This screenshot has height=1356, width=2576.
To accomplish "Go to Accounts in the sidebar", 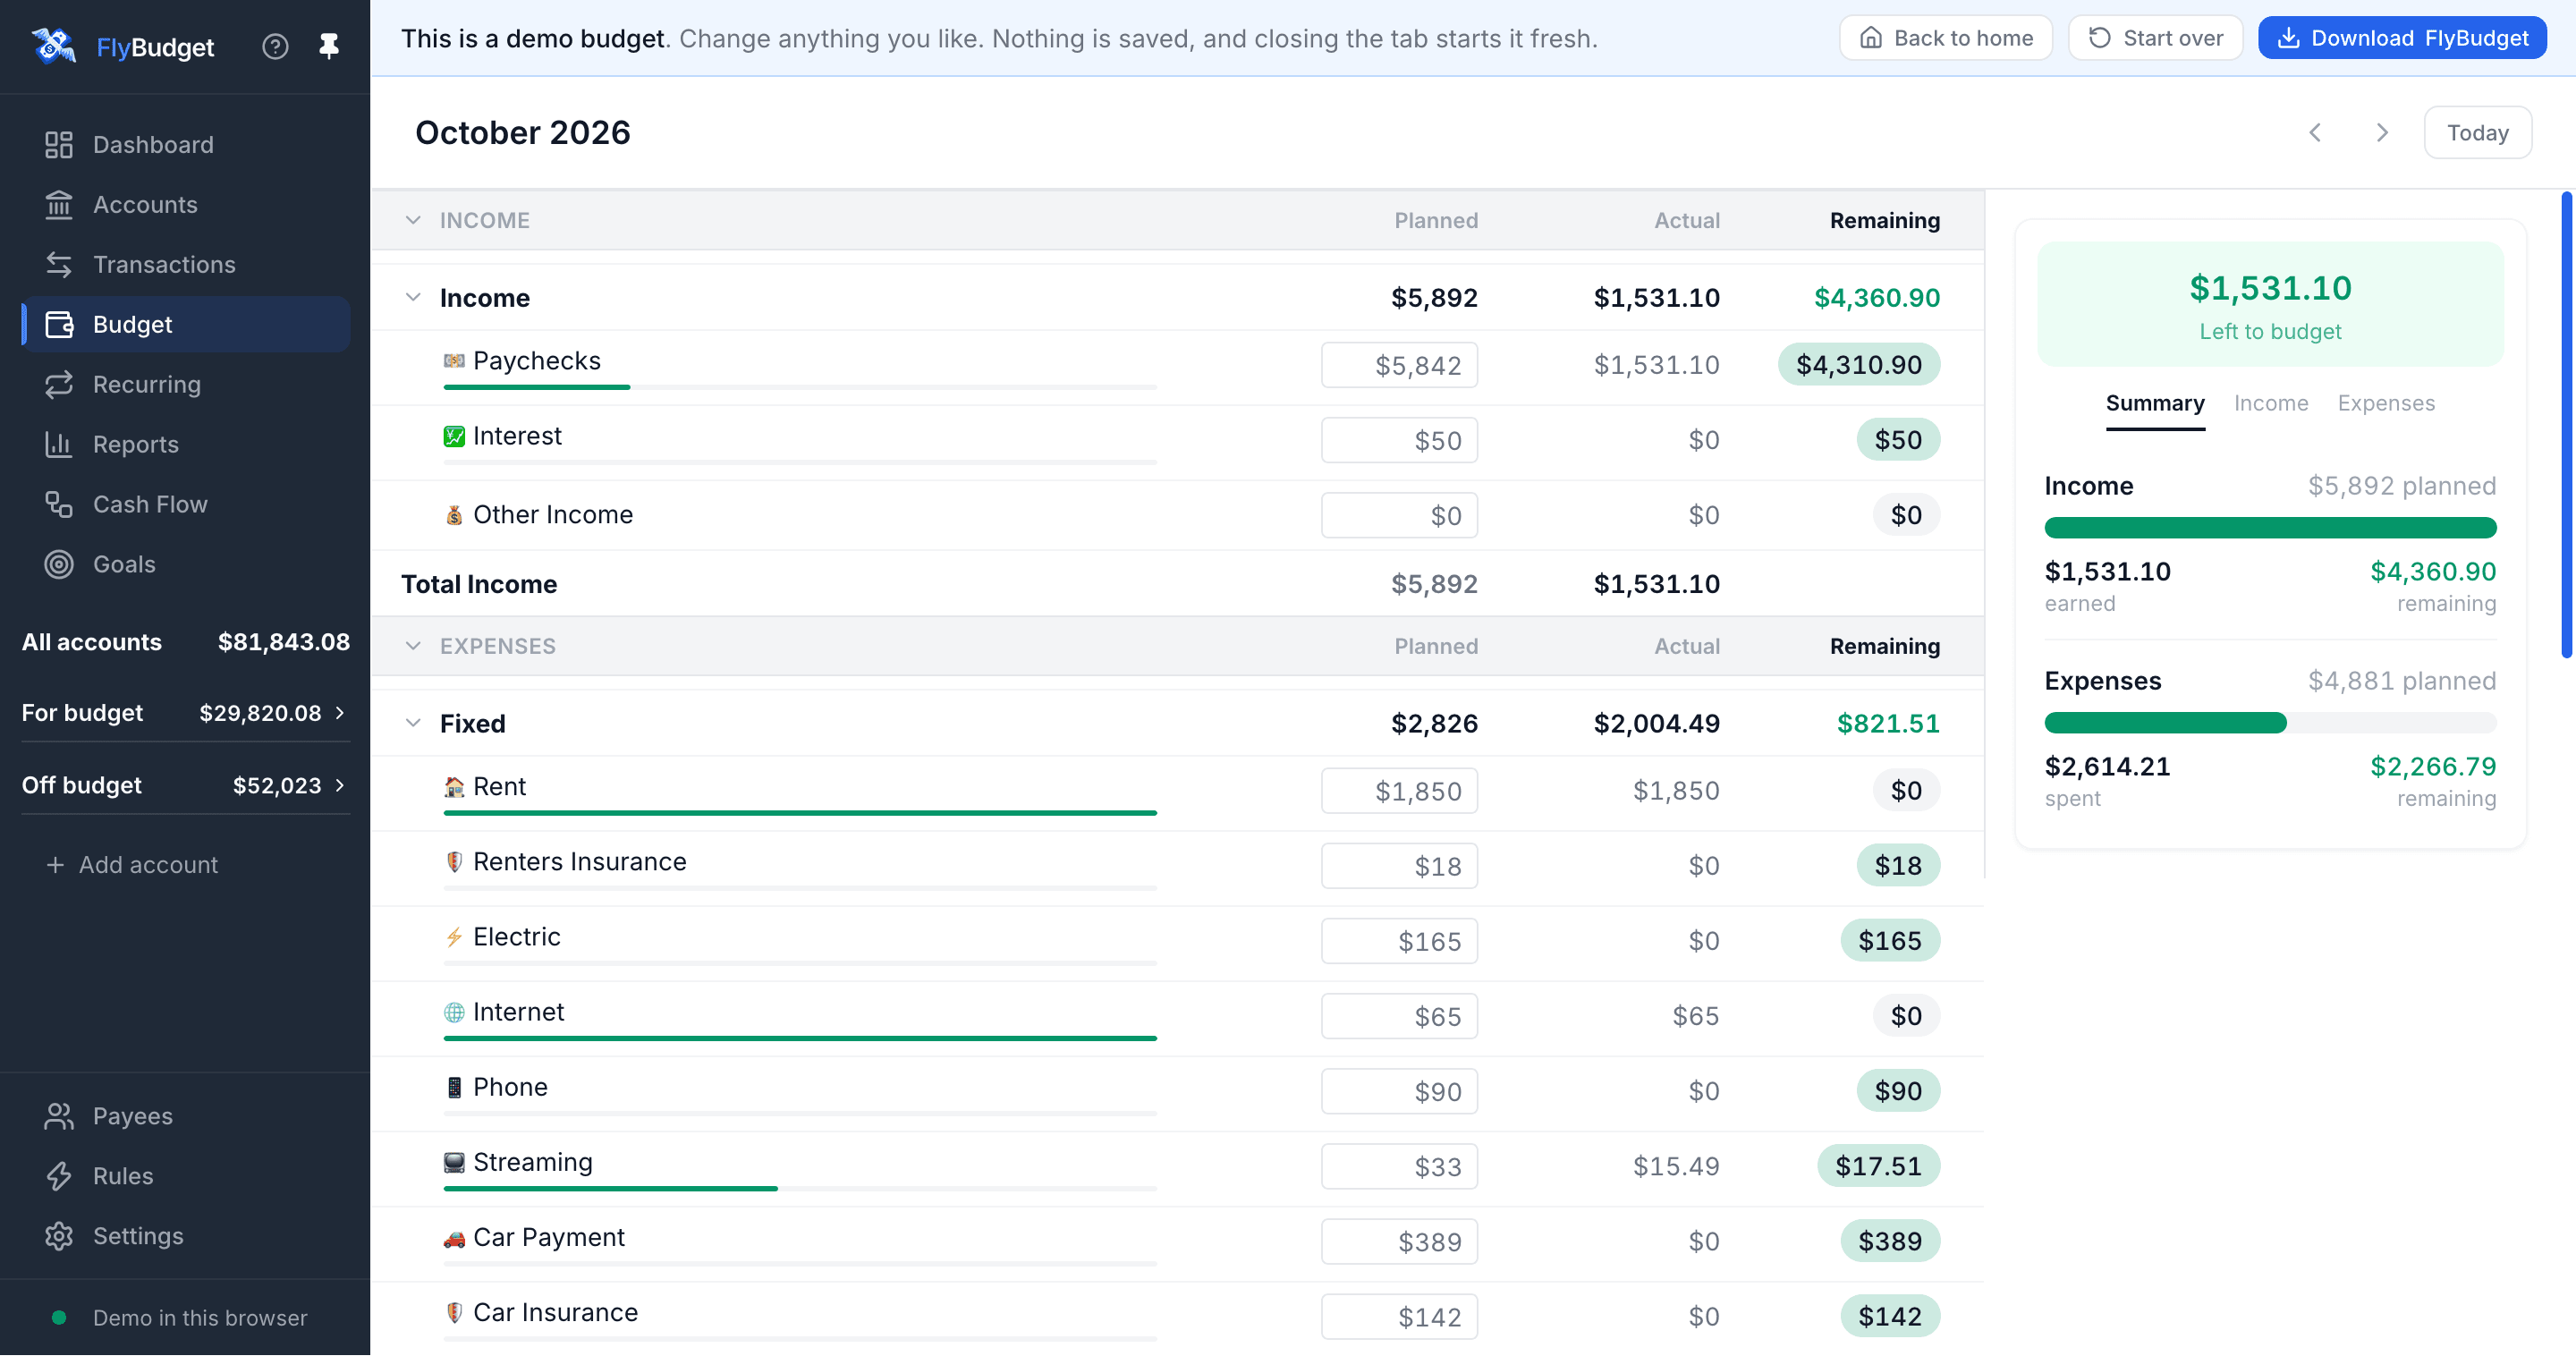I will [x=186, y=204].
